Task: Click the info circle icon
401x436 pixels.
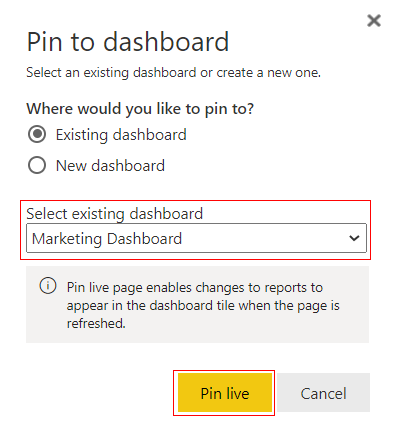Action: click(x=48, y=286)
